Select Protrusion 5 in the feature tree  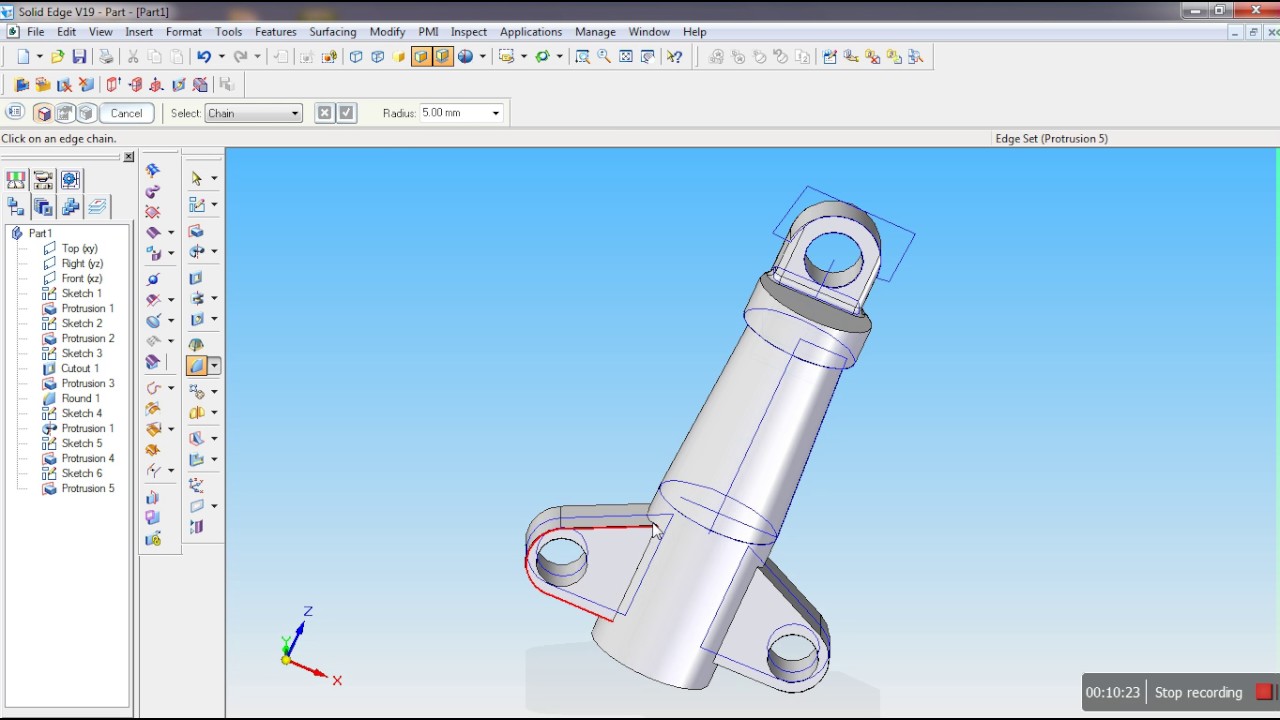pyautogui.click(x=88, y=488)
